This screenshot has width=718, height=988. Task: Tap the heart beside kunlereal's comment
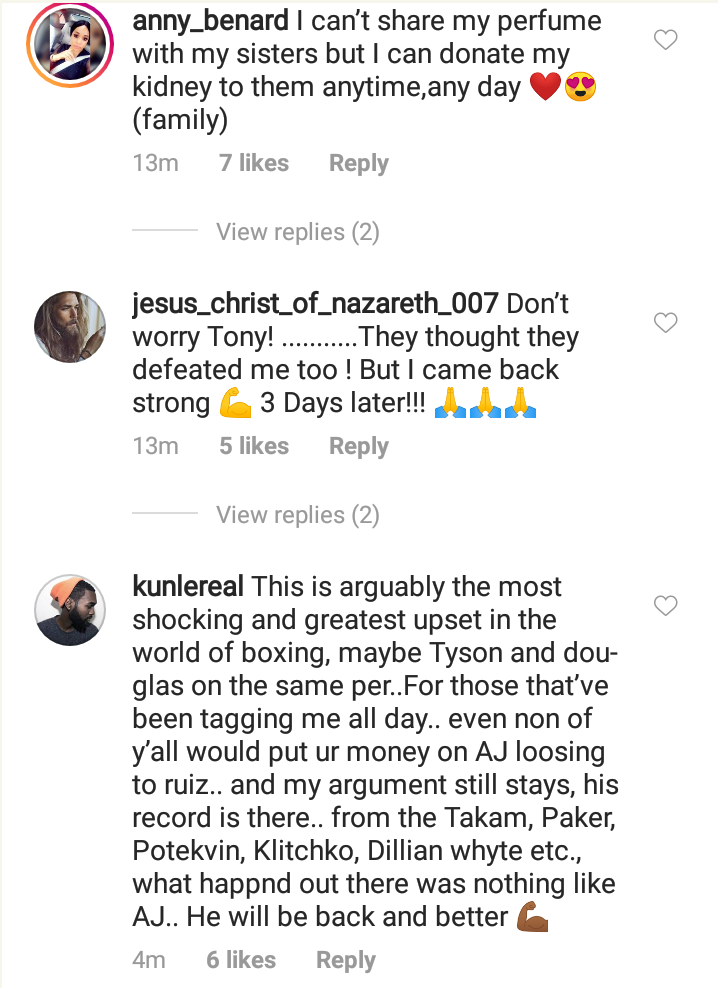(x=665, y=606)
